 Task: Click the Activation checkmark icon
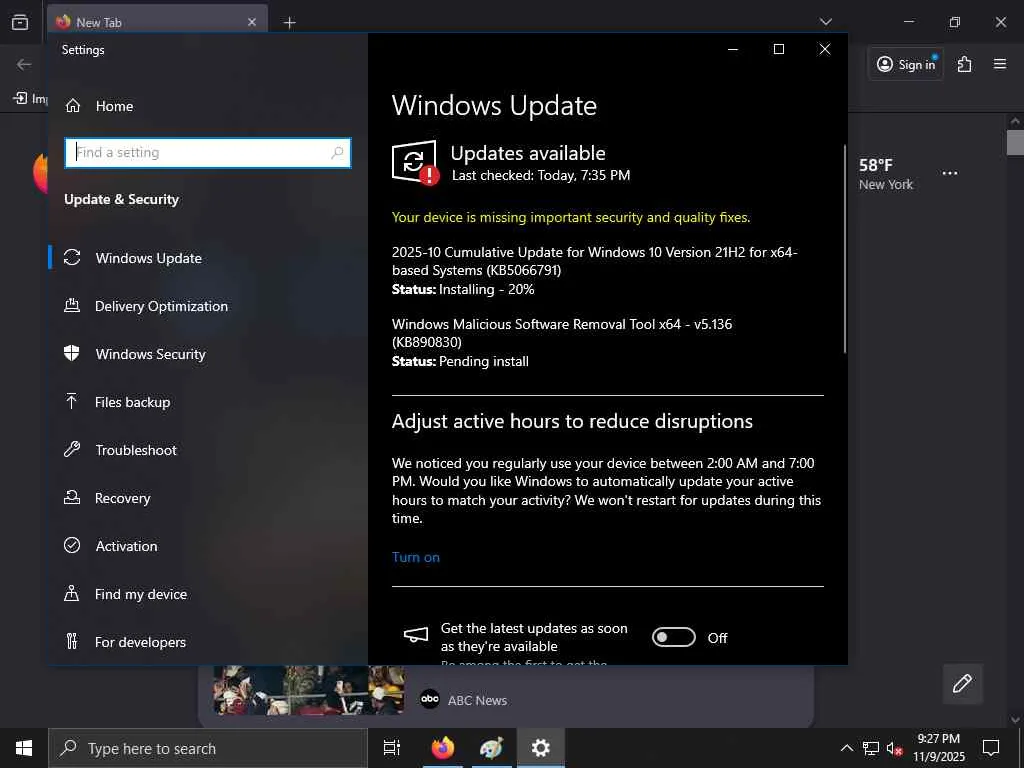[72, 545]
